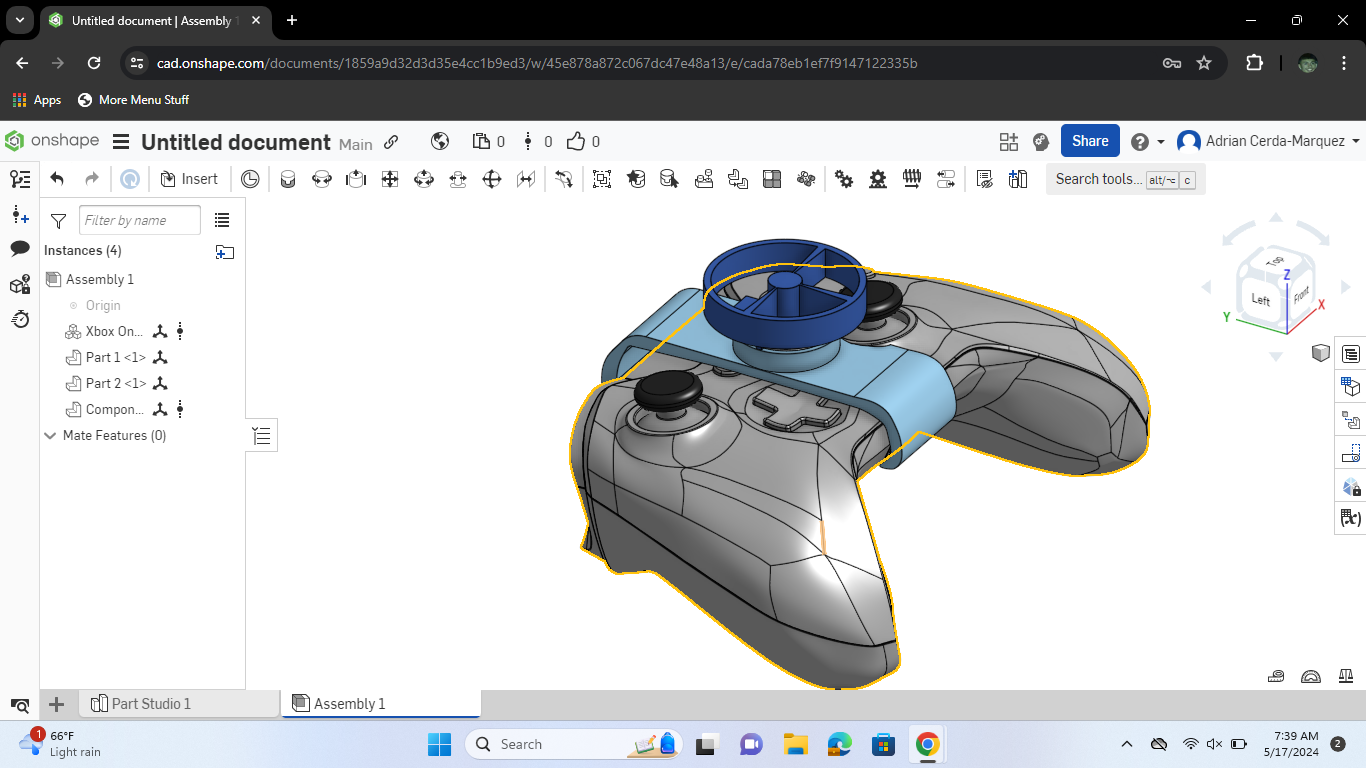This screenshot has width=1366, height=768.
Task: Open the Insert parts dialog
Action: [189, 179]
